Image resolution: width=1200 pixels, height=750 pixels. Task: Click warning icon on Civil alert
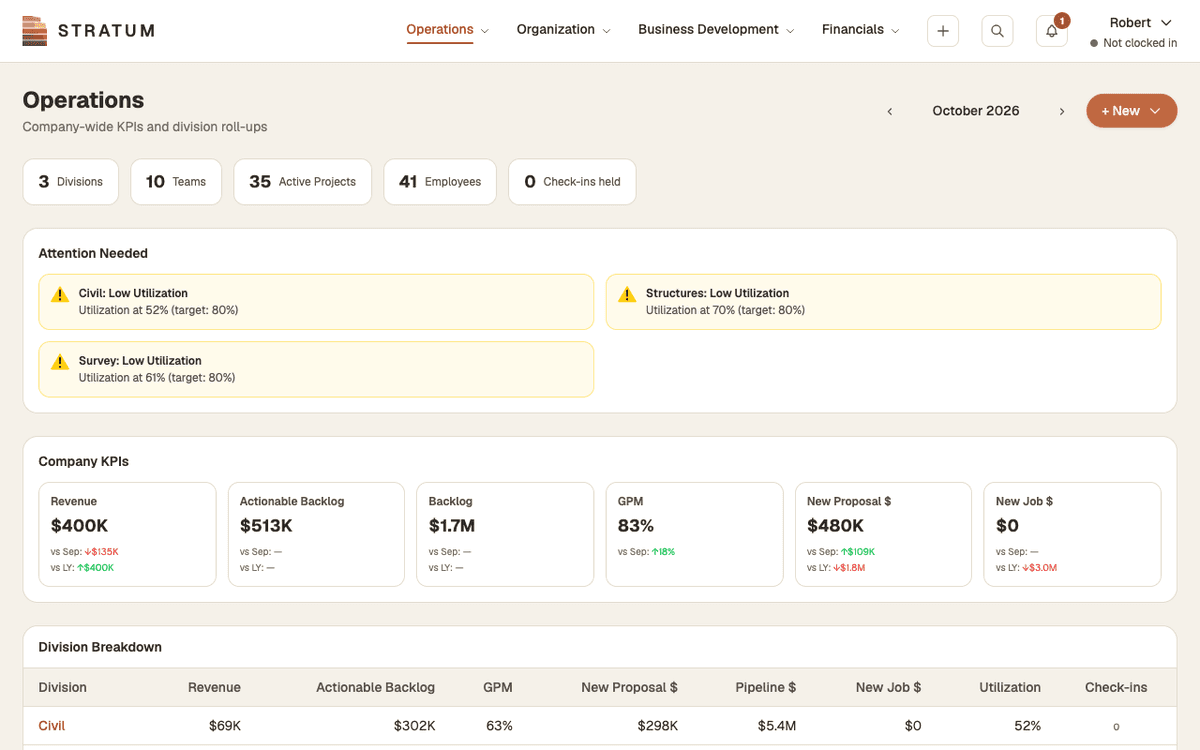(x=60, y=295)
